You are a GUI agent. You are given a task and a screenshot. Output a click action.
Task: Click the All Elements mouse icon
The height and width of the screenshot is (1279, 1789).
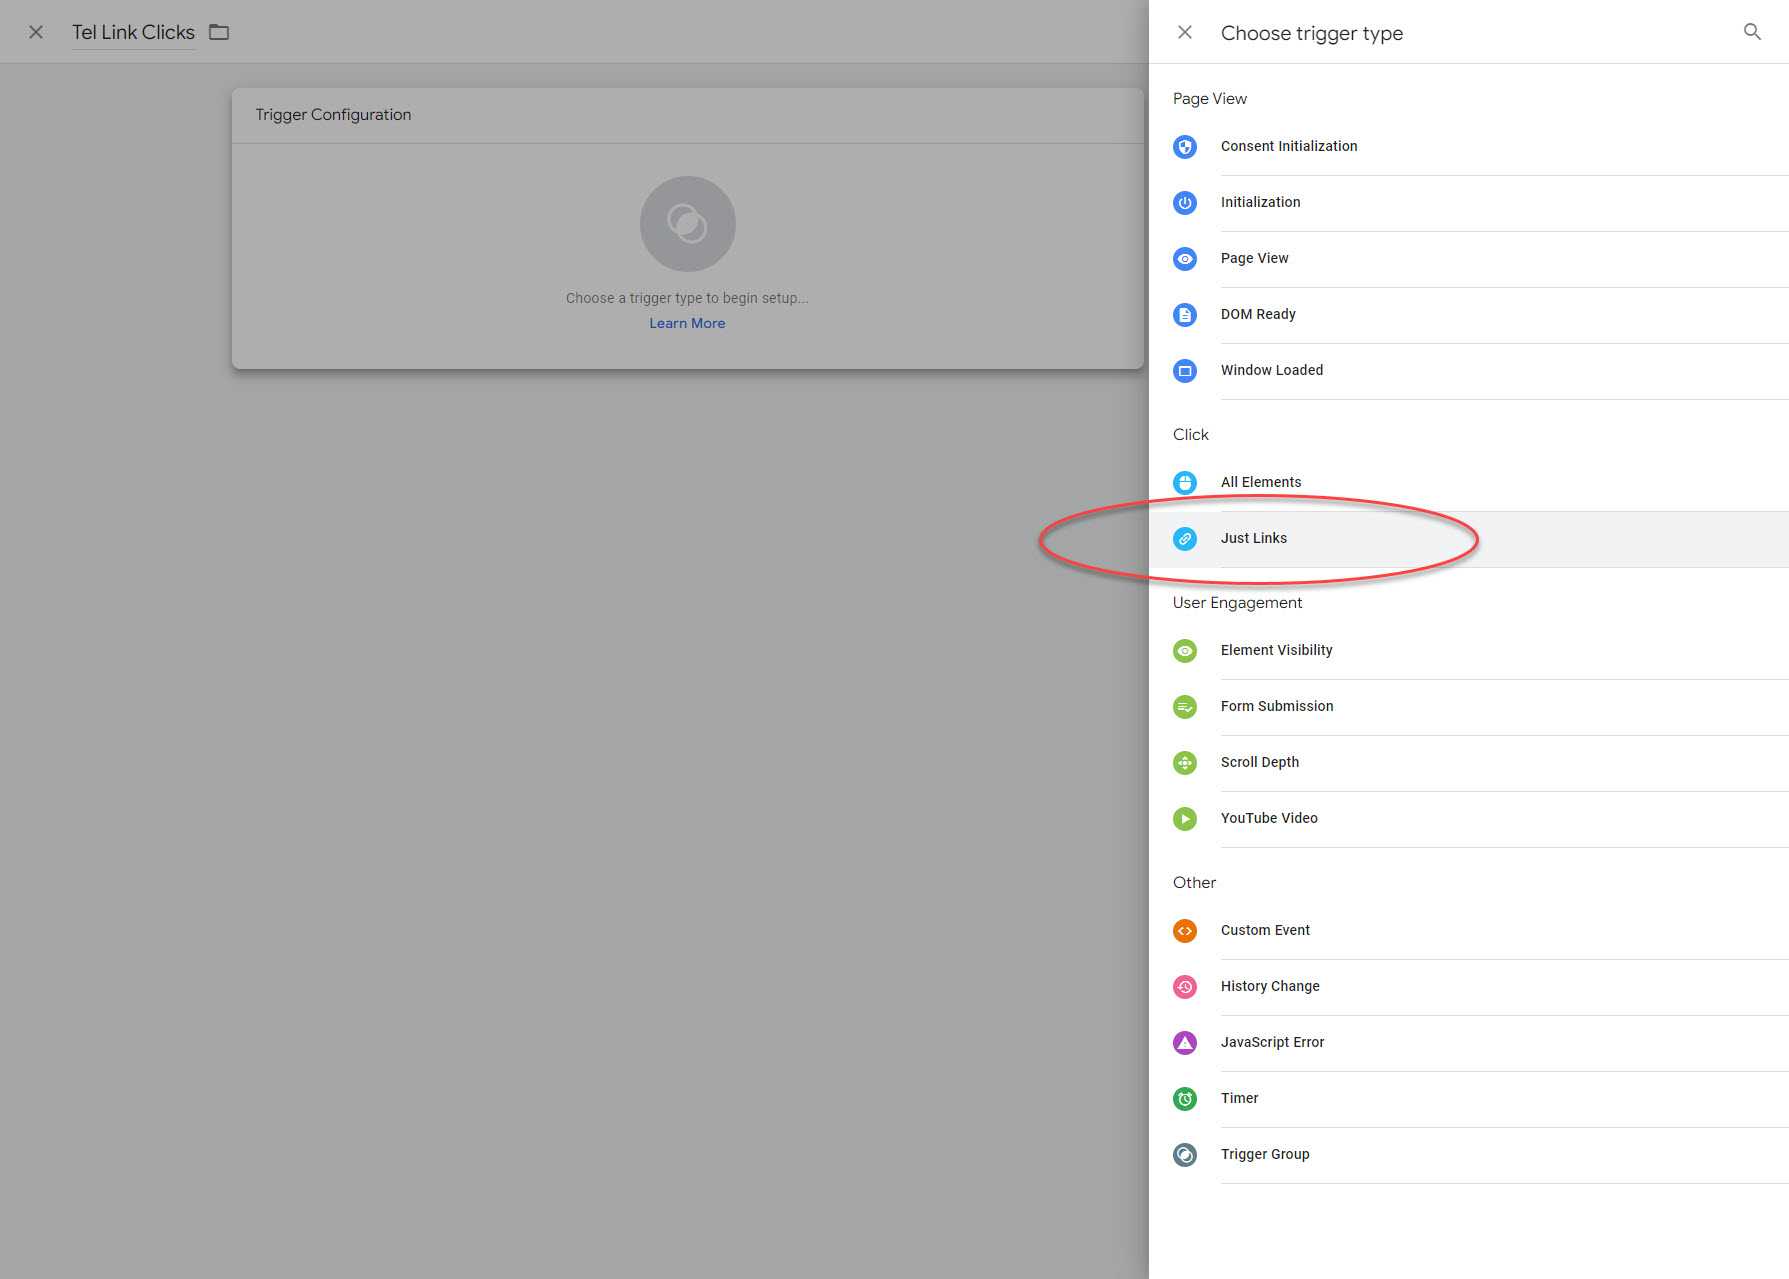1185,483
